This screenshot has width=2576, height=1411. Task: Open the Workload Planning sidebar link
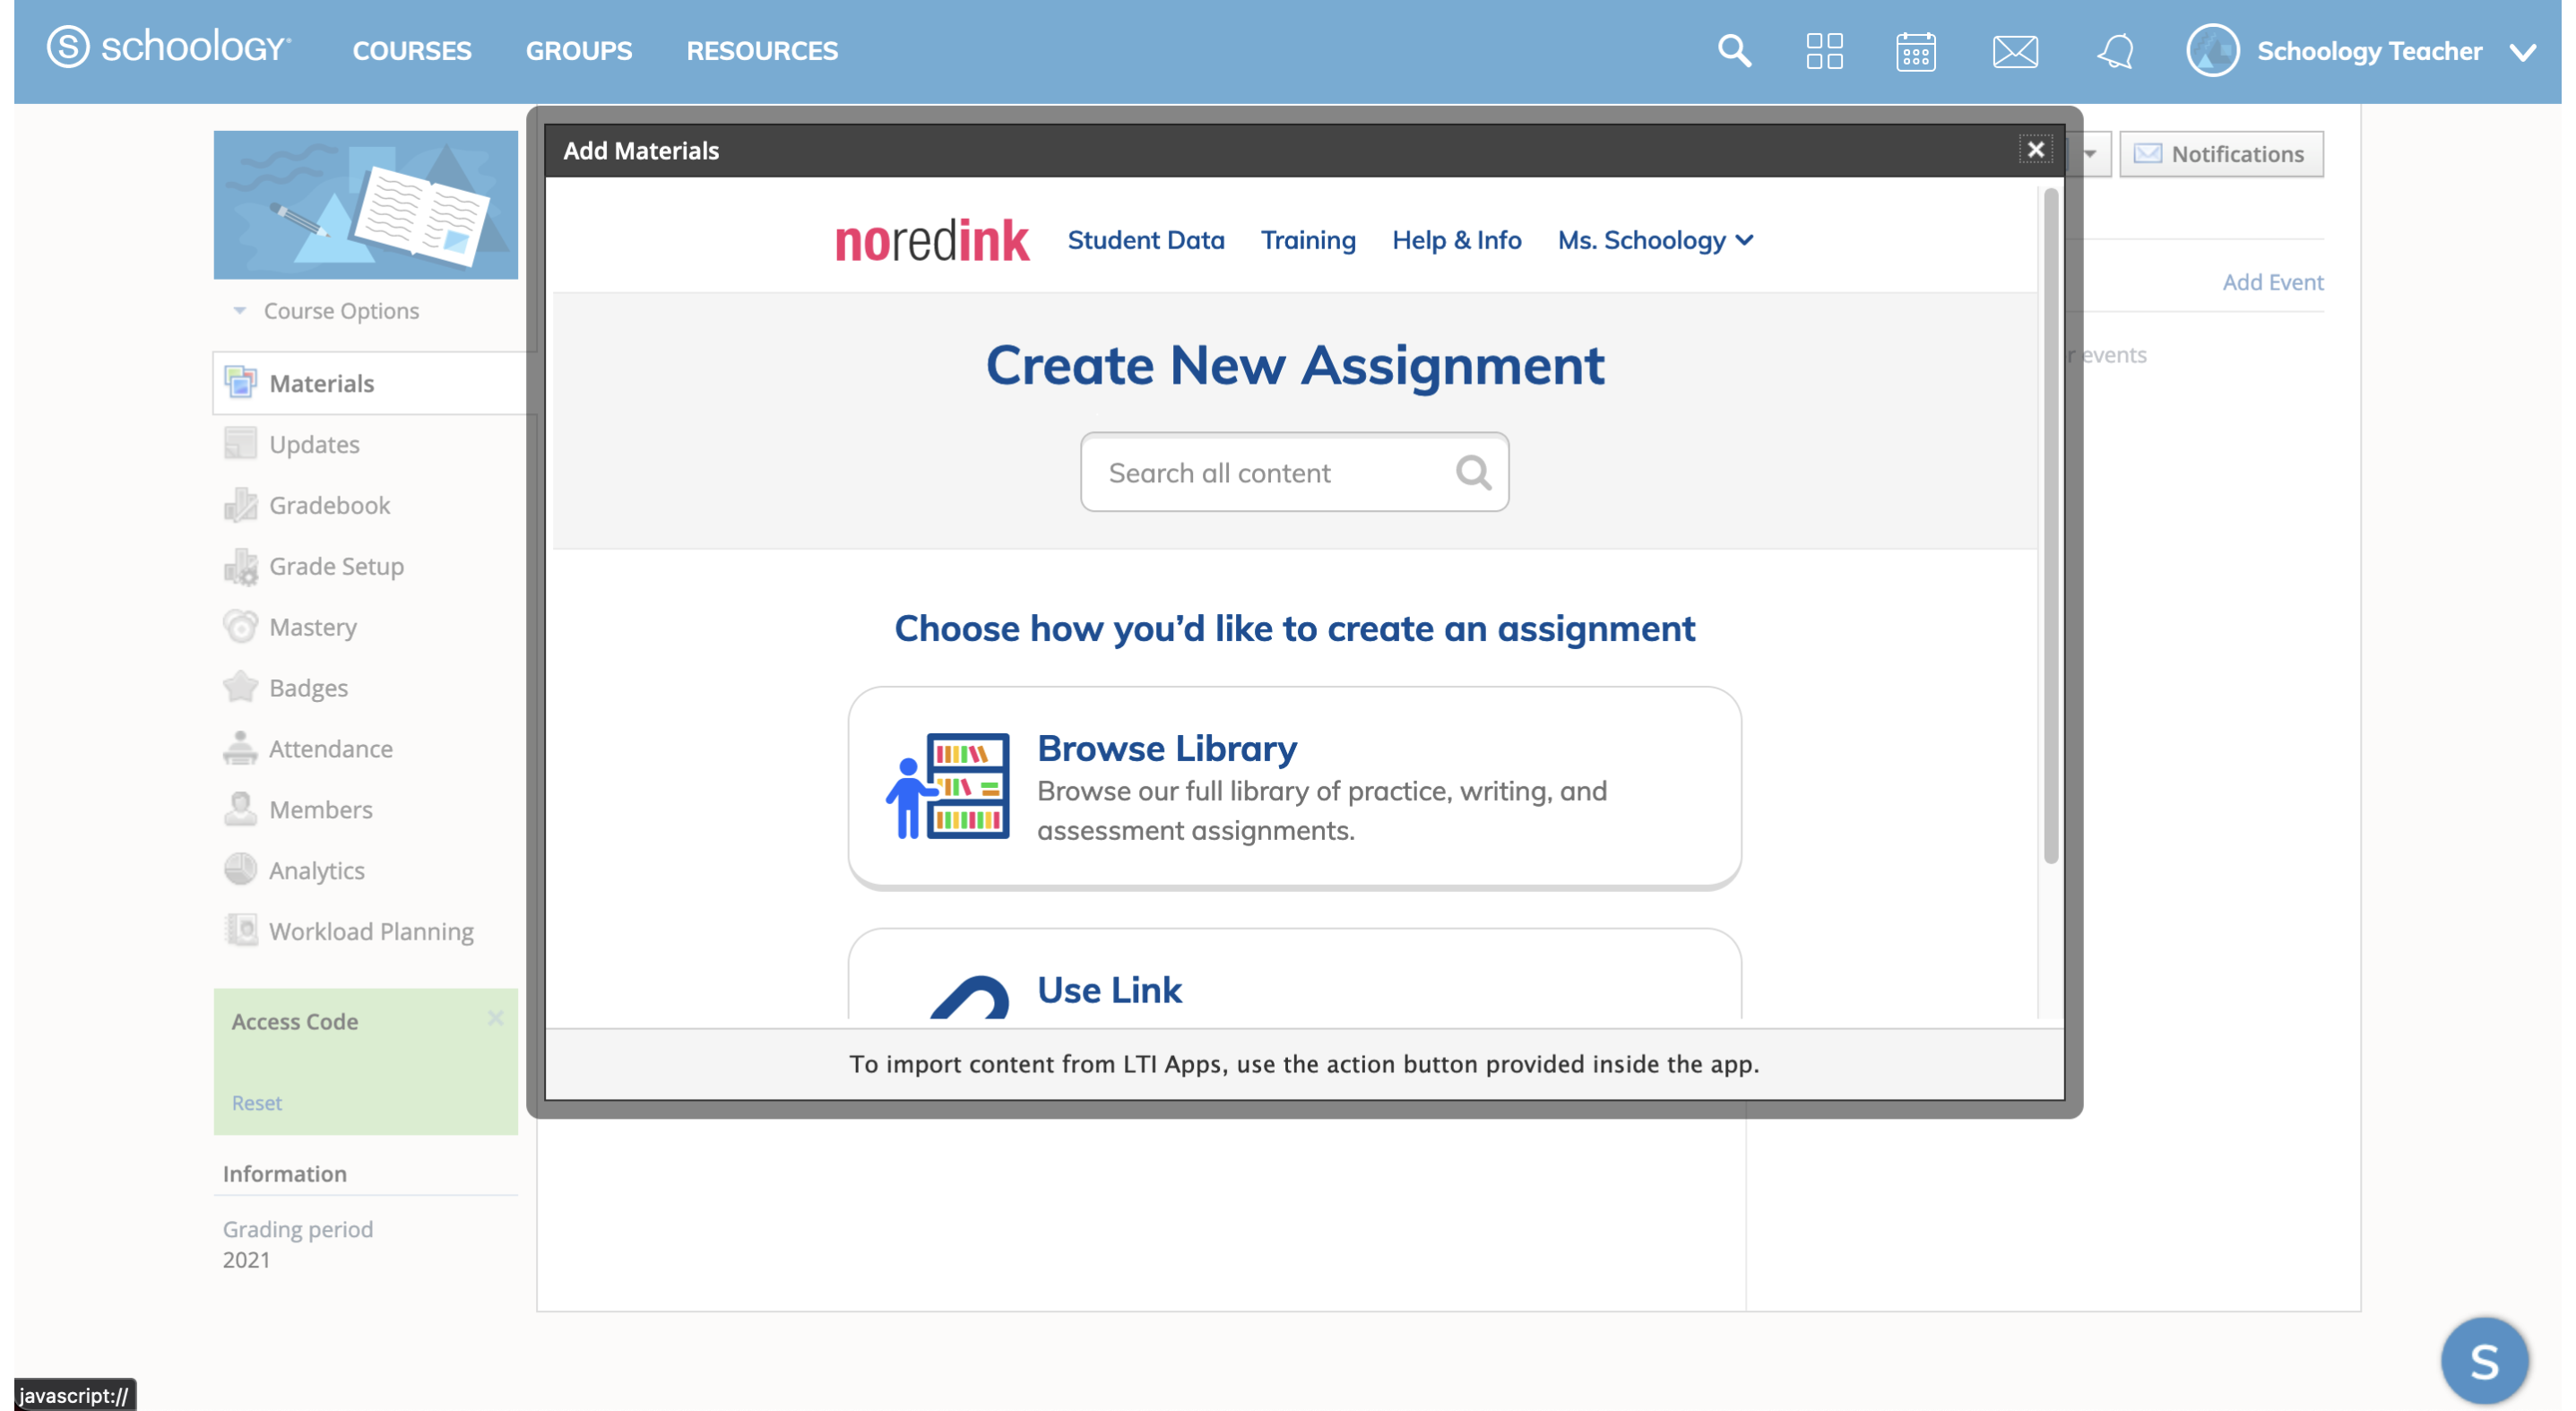(x=371, y=932)
